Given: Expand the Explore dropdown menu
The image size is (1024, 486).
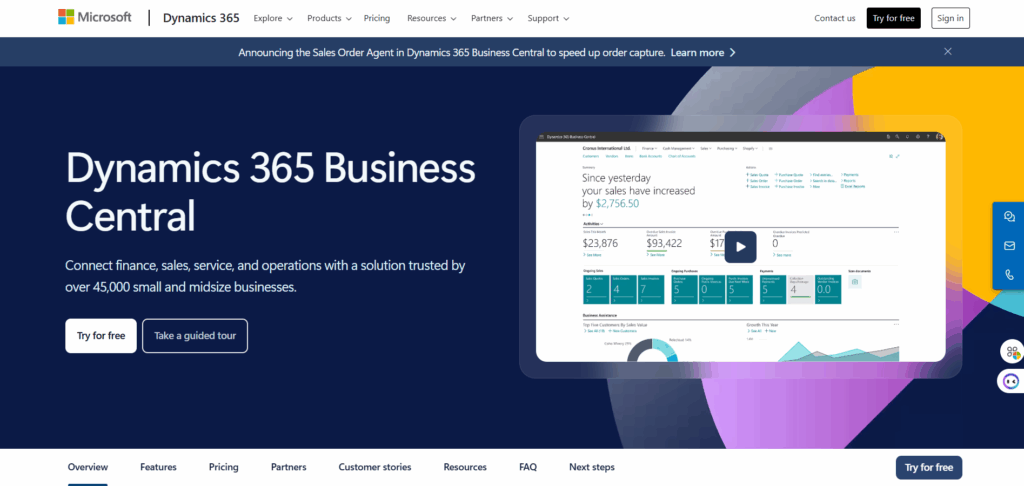Looking at the screenshot, I should pos(273,18).
